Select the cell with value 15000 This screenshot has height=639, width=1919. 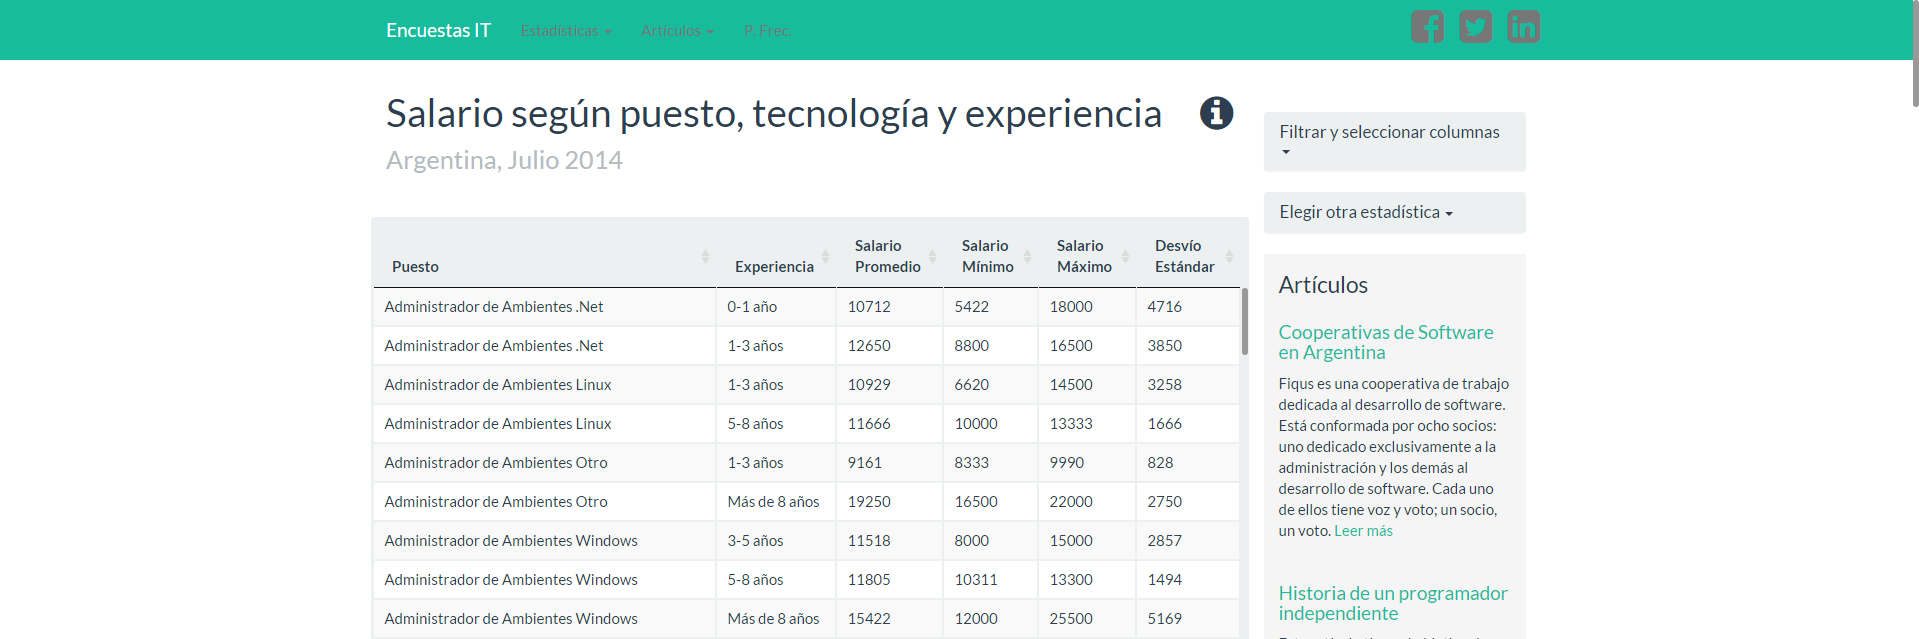(x=1087, y=541)
